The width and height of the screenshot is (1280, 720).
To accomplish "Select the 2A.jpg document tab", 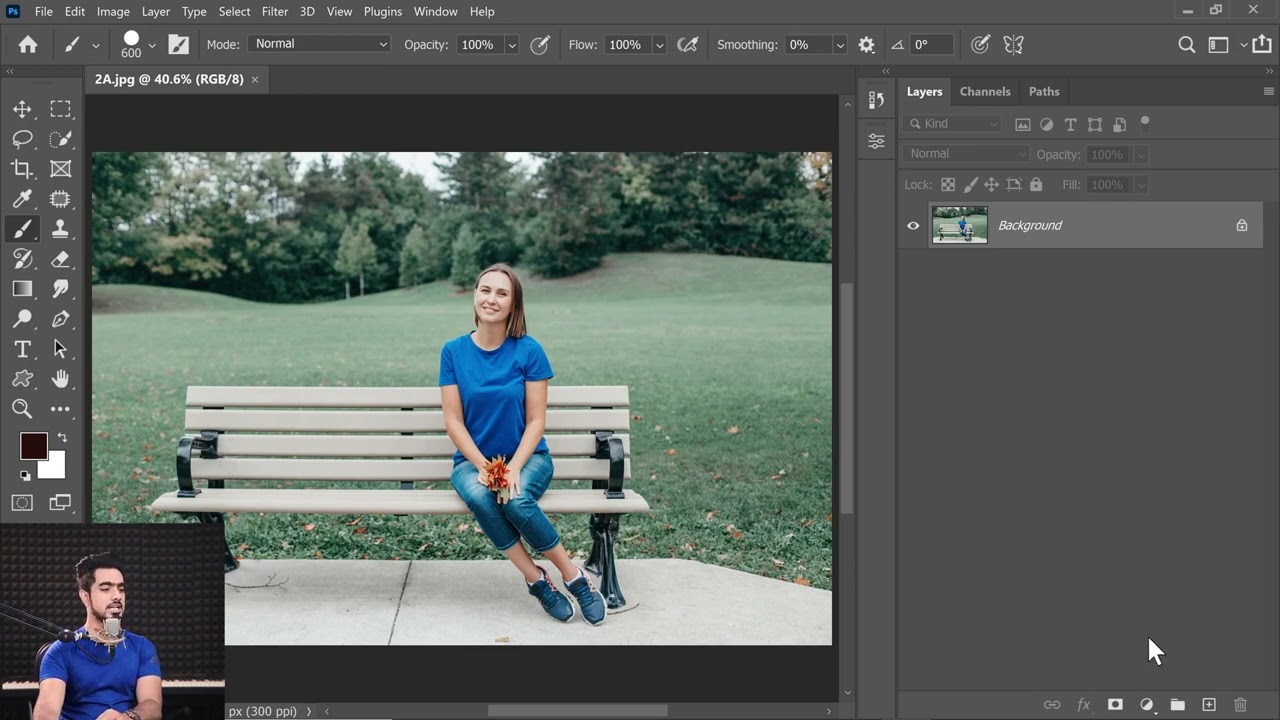I will tap(169, 79).
